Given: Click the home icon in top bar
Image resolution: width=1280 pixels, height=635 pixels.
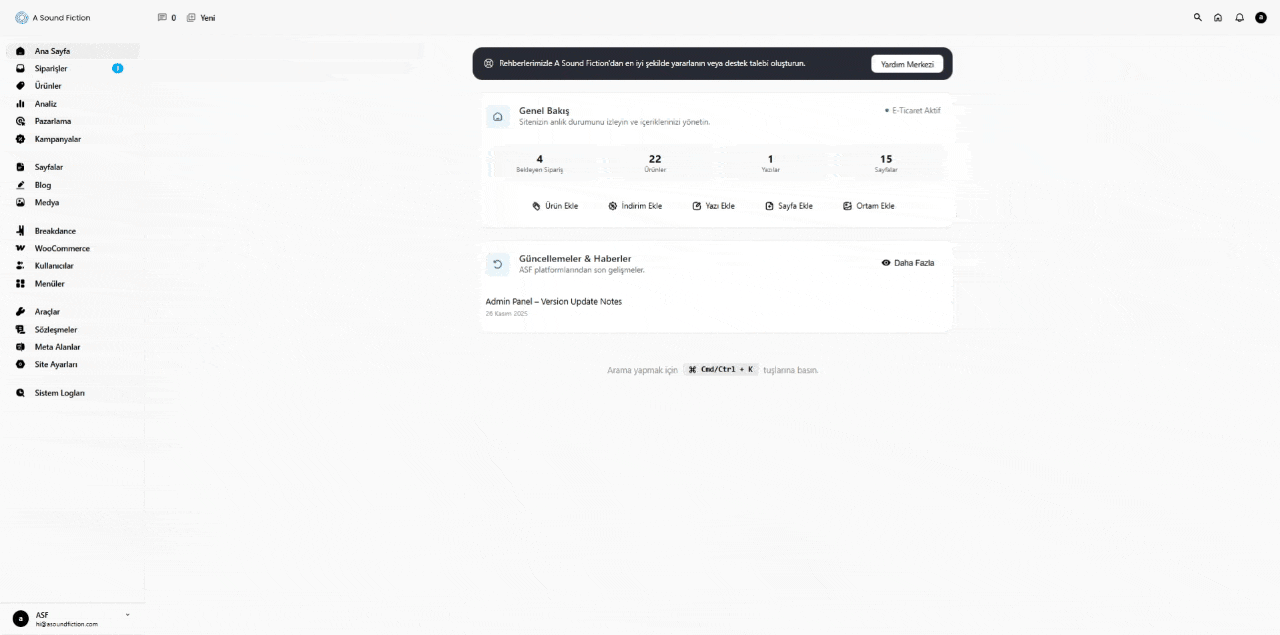Looking at the screenshot, I should pyautogui.click(x=1218, y=17).
